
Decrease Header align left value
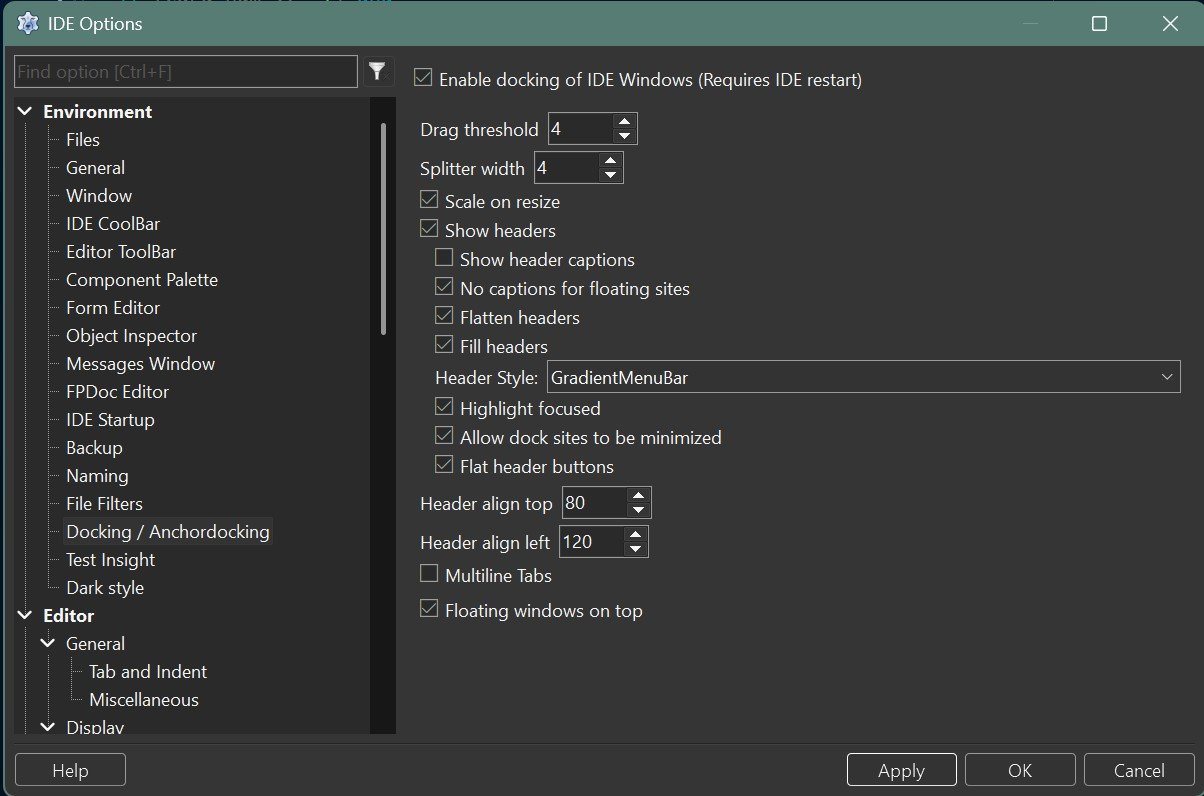(x=633, y=547)
